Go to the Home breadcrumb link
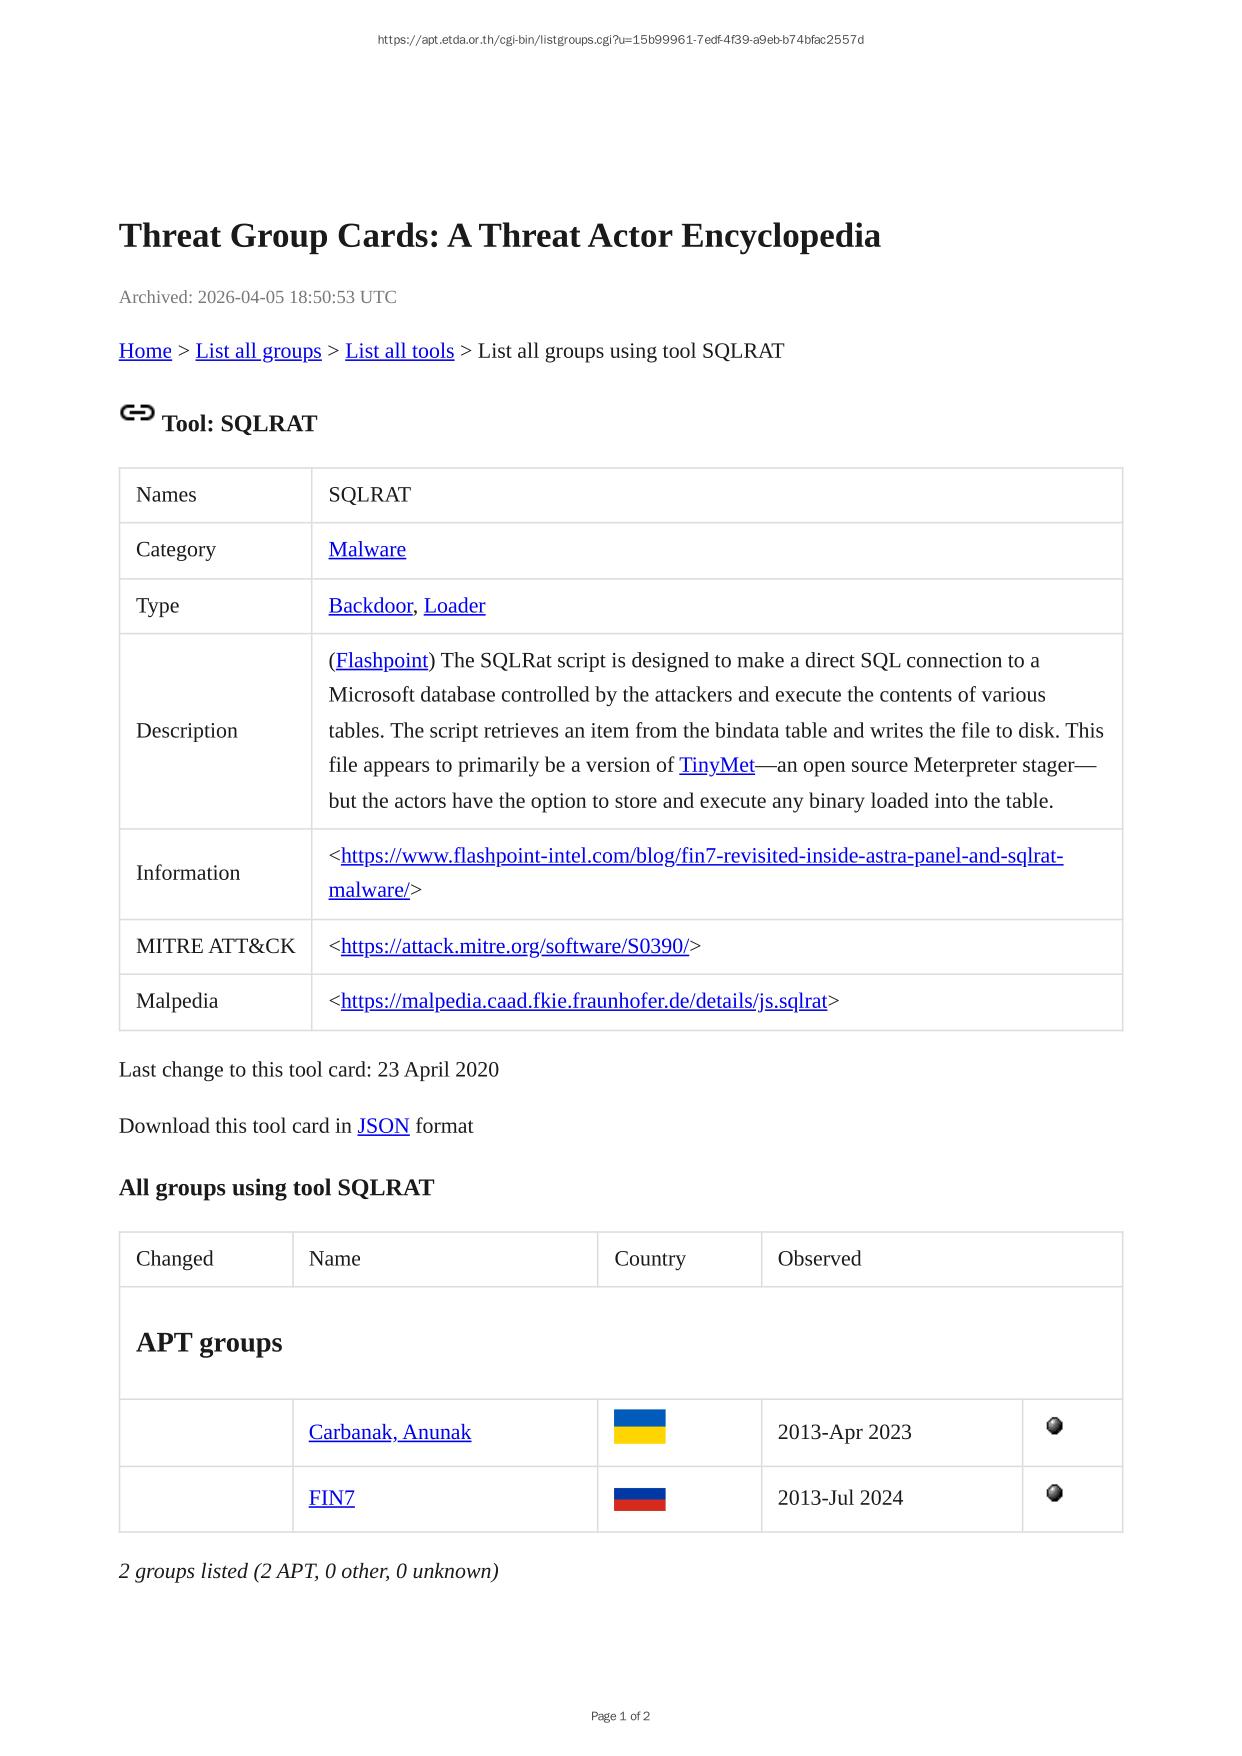The image size is (1242, 1756). coord(145,351)
